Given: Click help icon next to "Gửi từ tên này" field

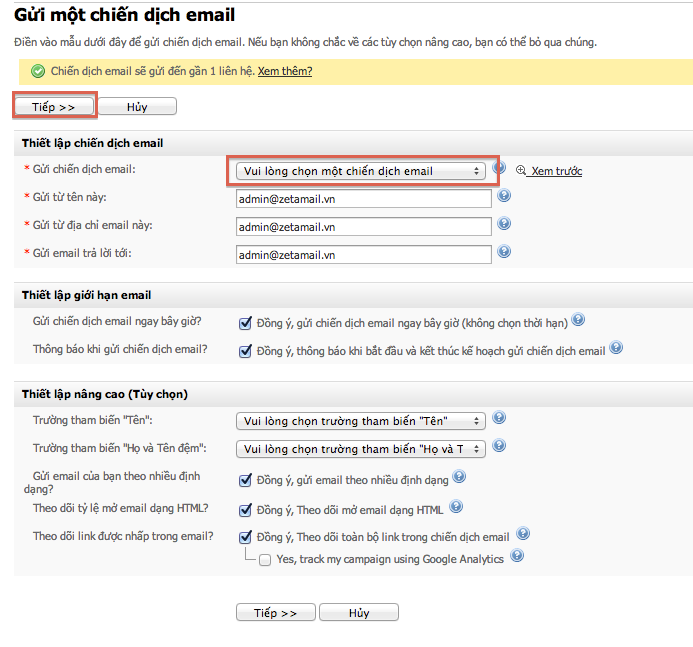Looking at the screenshot, I should 504,195.
